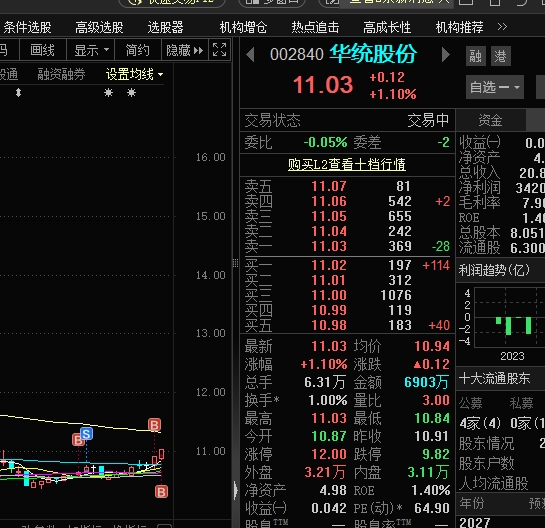The image size is (545, 528).
Task: Click the 买二 price 11.01
Action: click(x=329, y=280)
